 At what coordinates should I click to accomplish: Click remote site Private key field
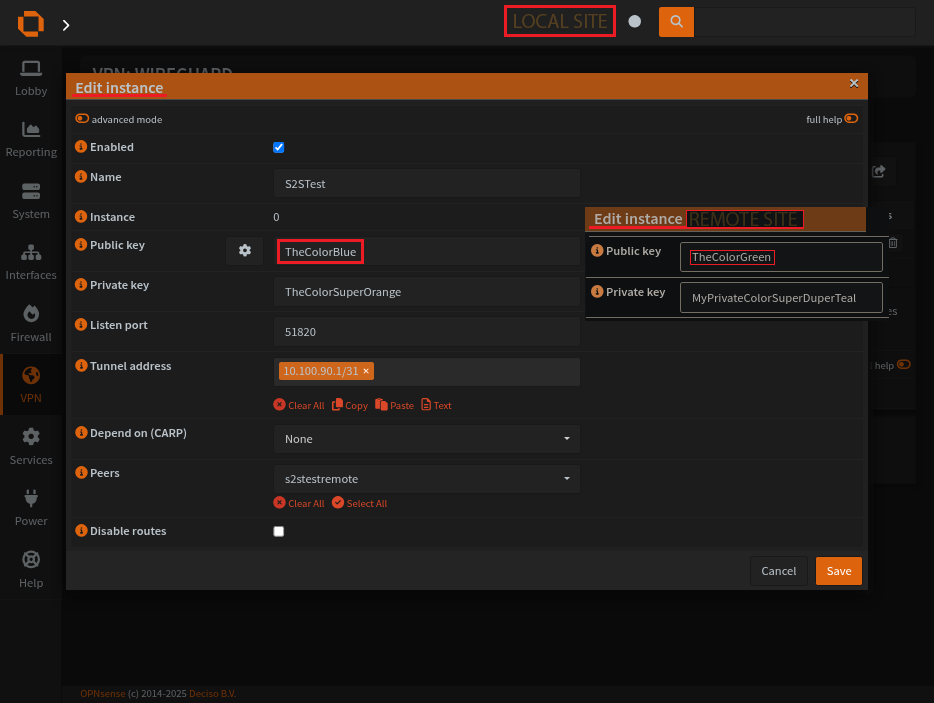click(x=781, y=298)
